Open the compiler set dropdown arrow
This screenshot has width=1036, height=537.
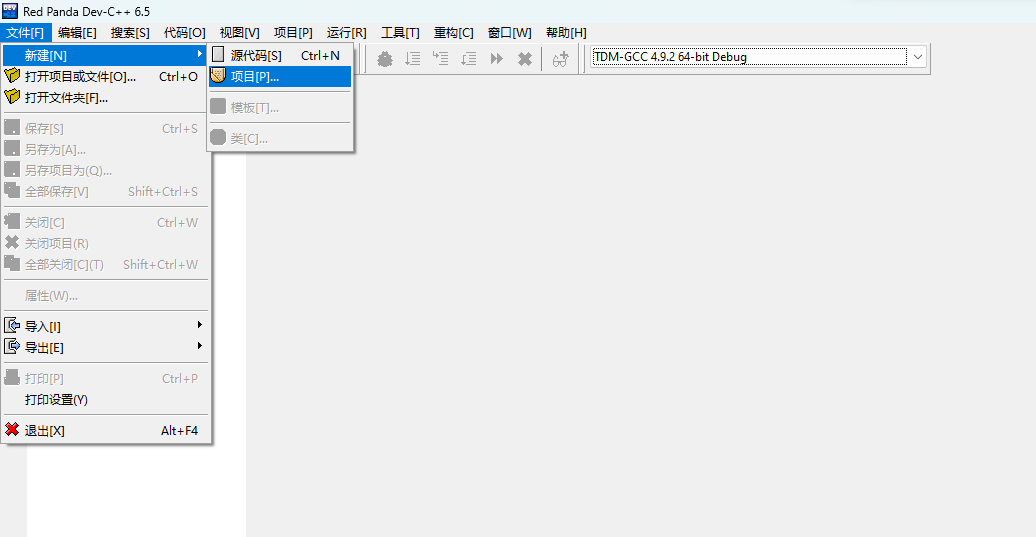(918, 57)
